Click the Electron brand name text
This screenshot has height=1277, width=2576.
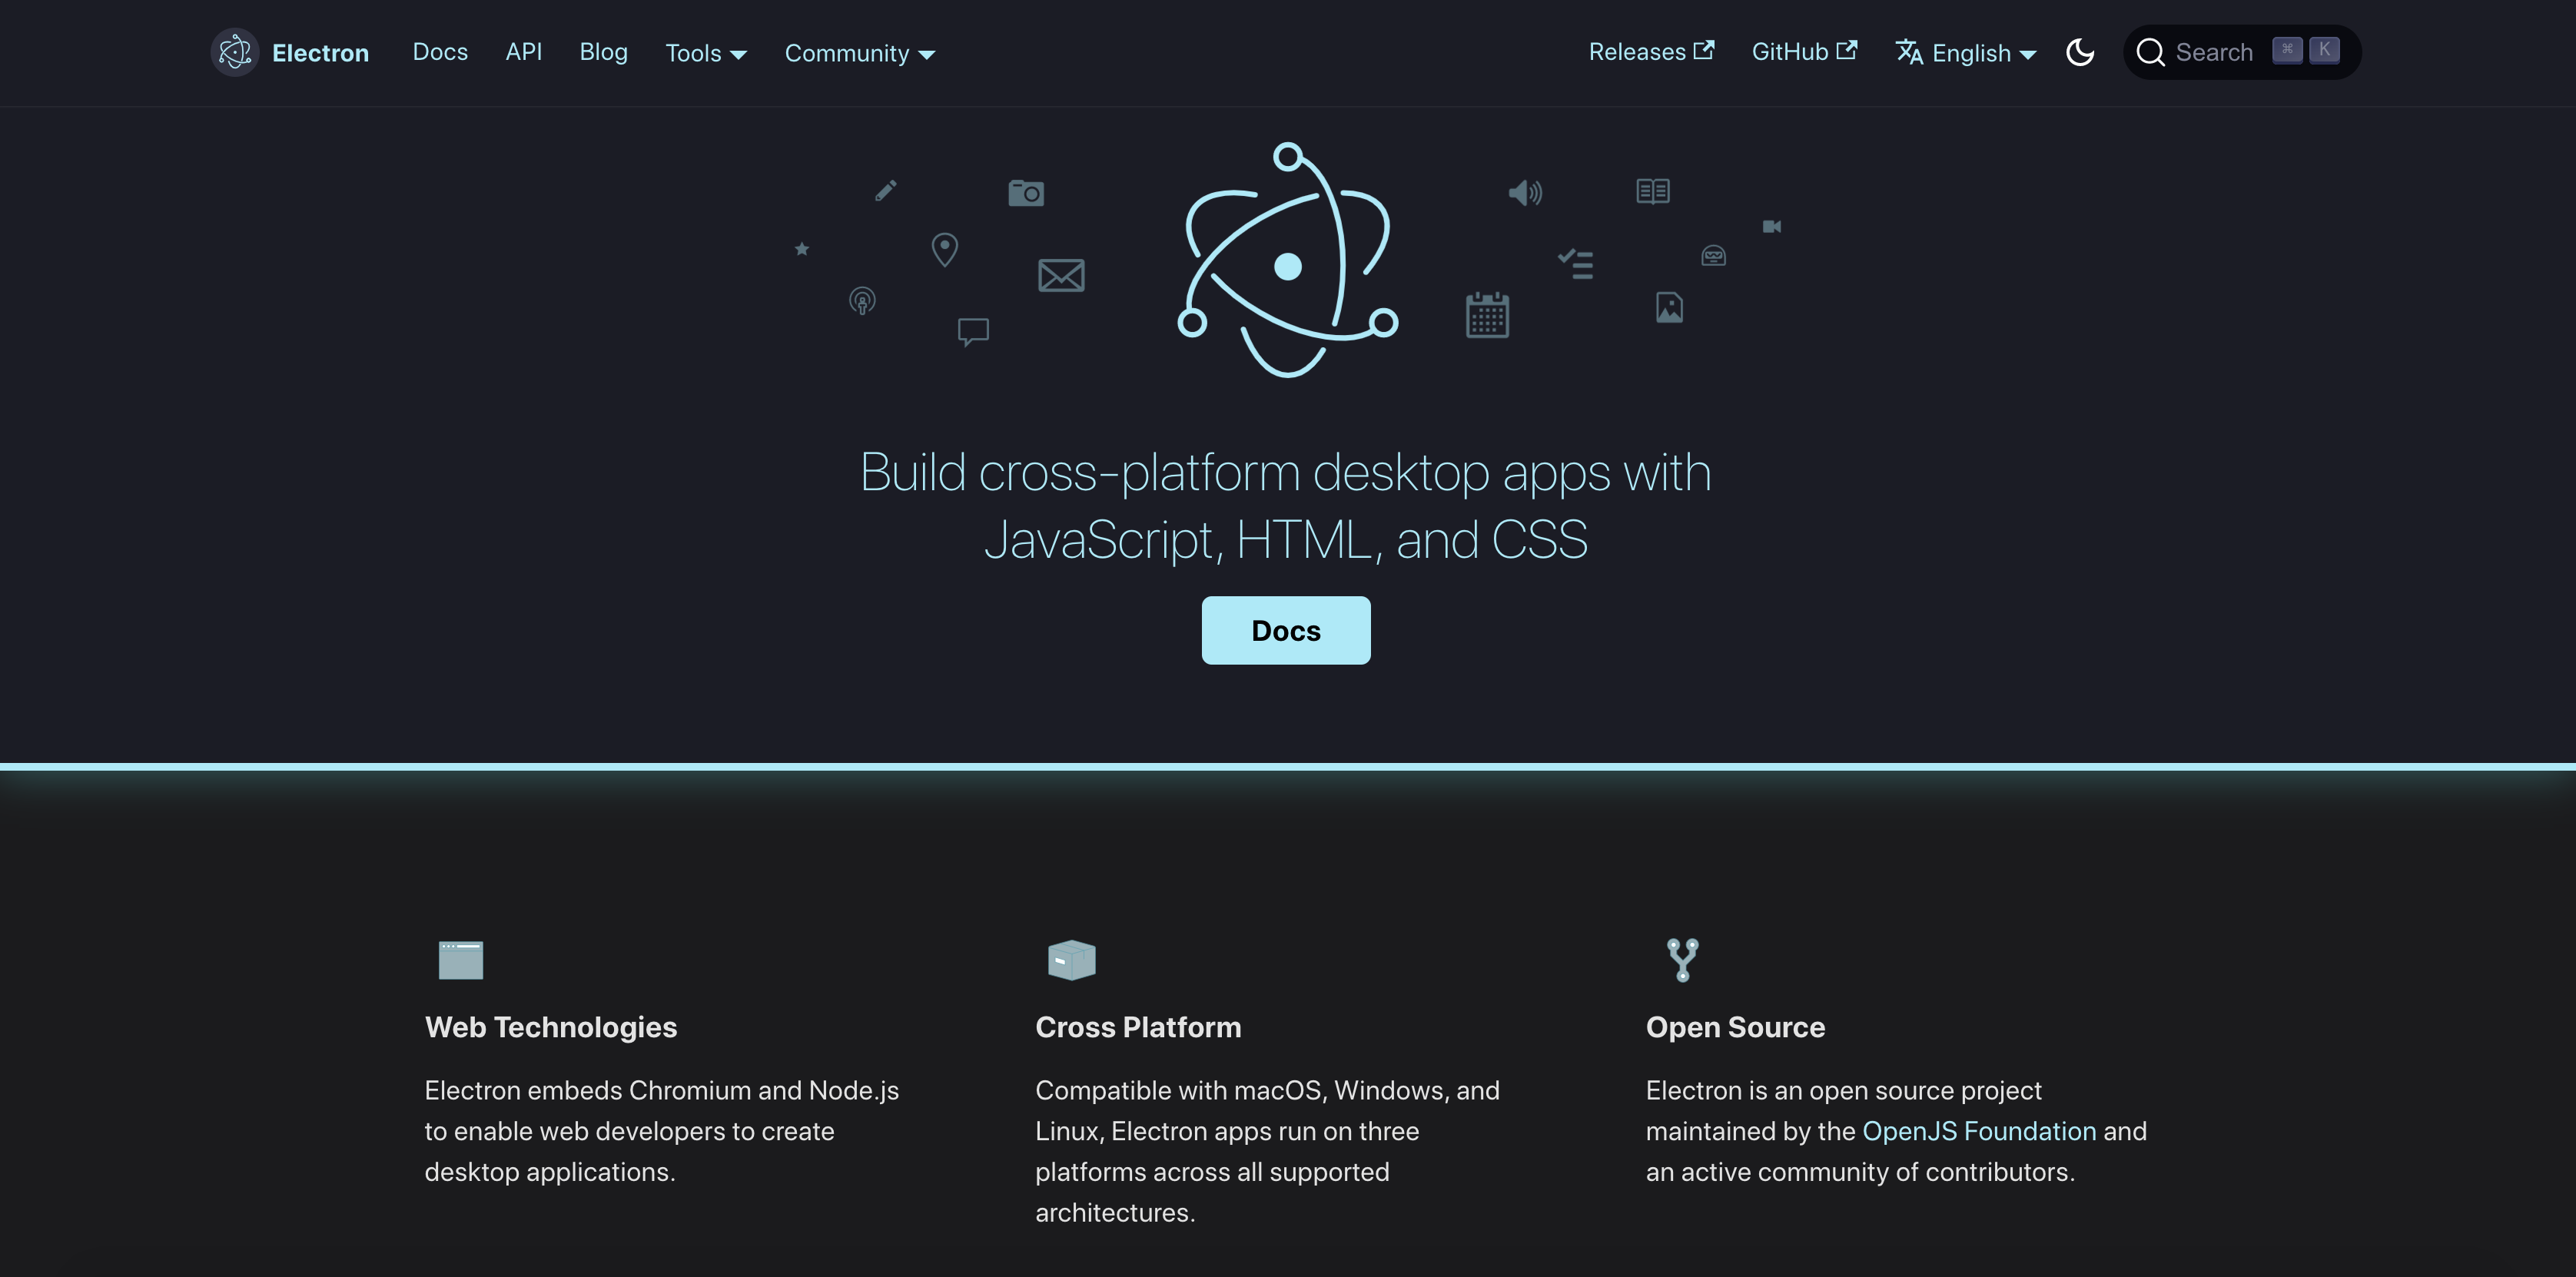(320, 53)
